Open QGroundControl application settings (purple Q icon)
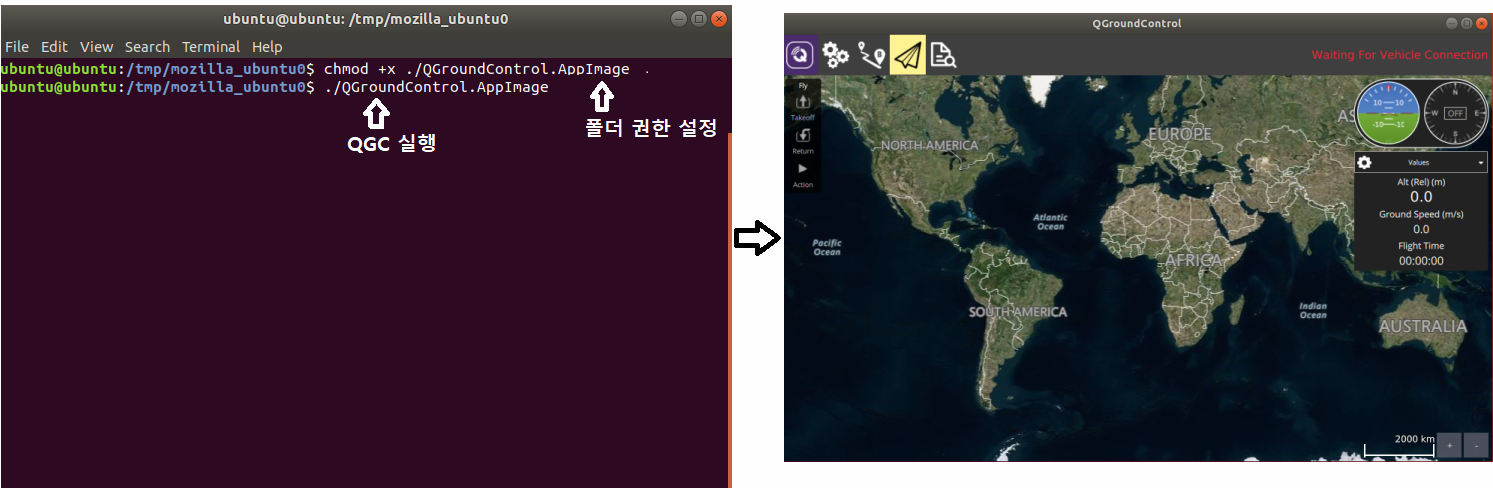 [800, 55]
